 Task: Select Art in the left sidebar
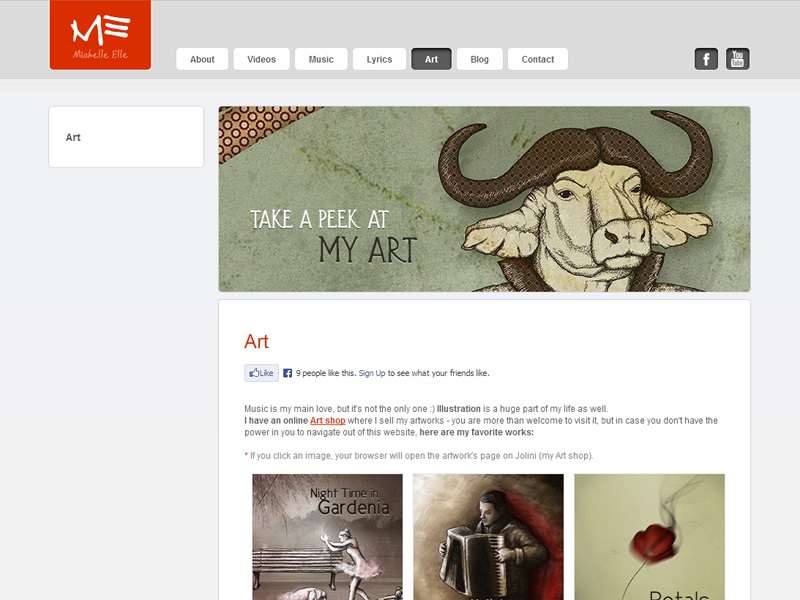coord(73,137)
